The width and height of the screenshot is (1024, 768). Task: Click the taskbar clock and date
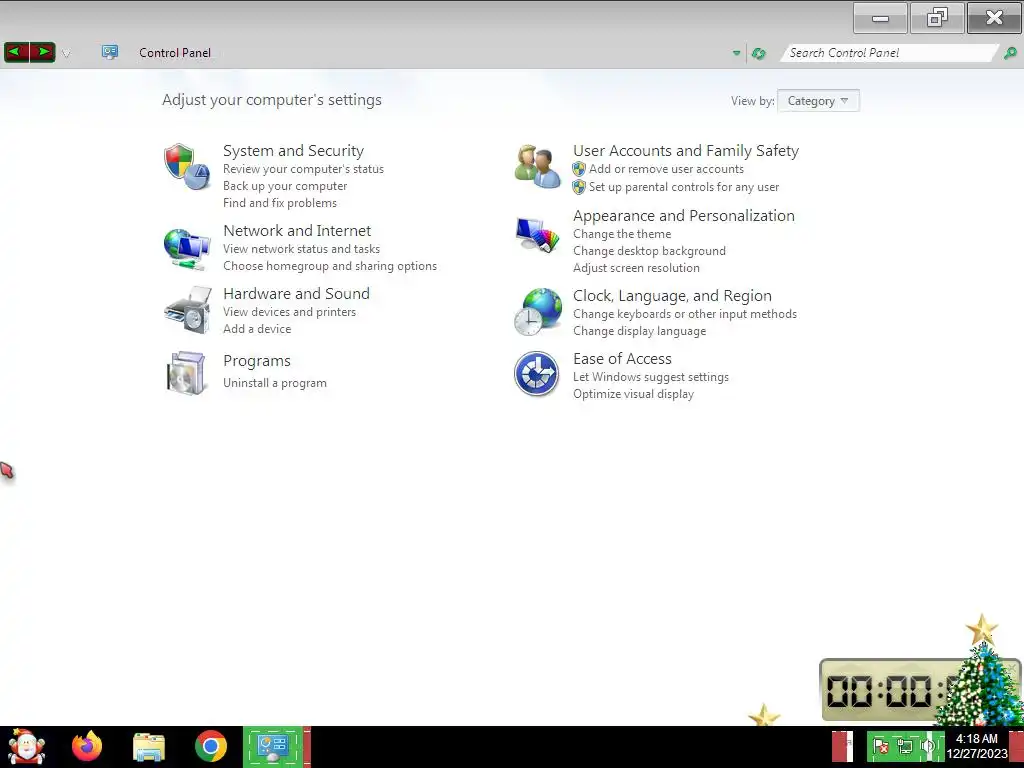tap(976, 746)
